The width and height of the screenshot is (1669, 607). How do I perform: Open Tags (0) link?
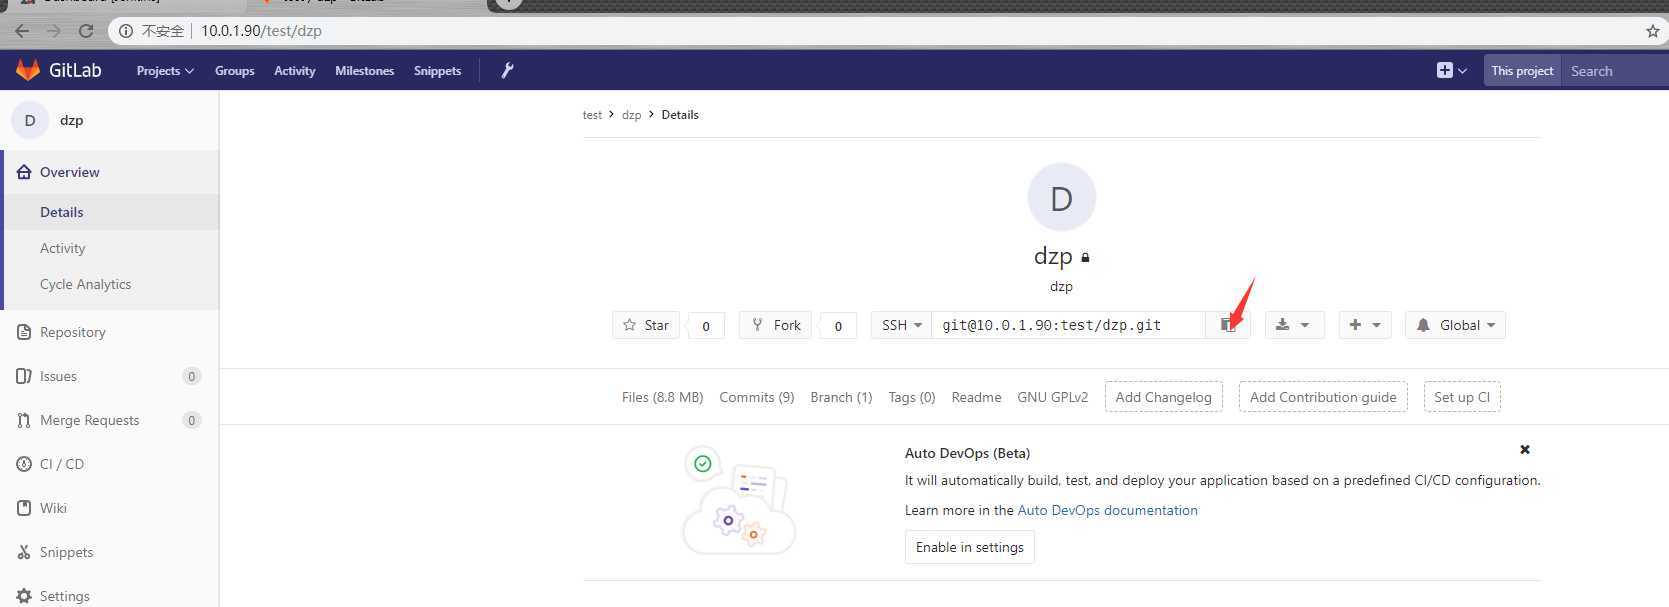(x=912, y=397)
